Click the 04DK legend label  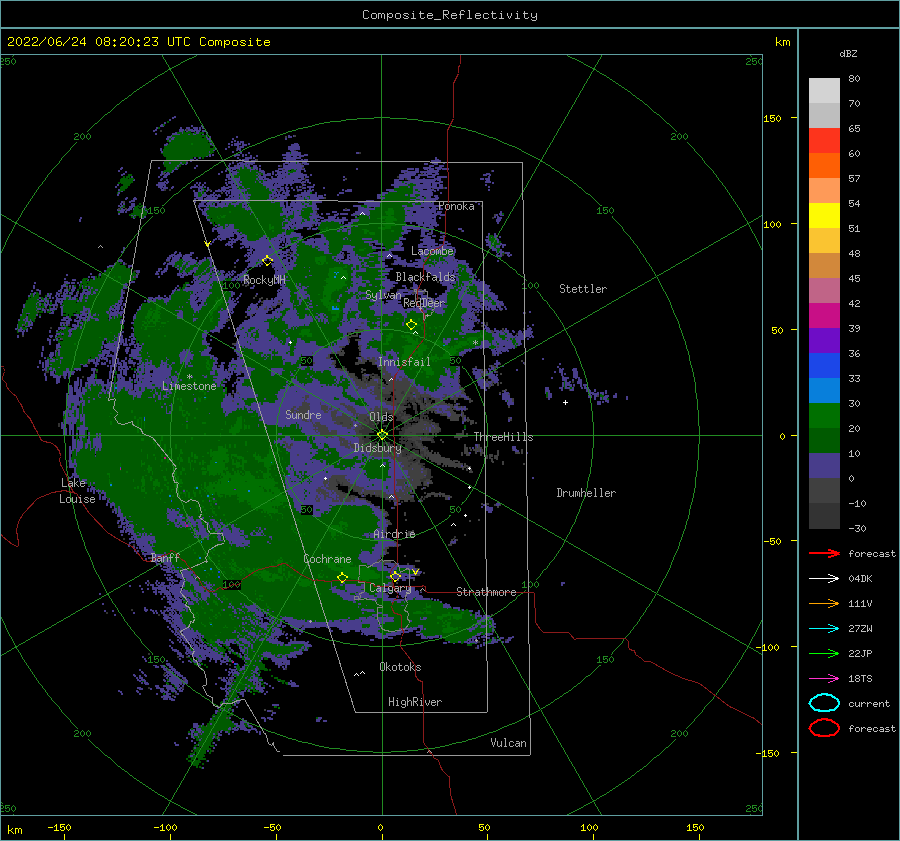pos(860,579)
